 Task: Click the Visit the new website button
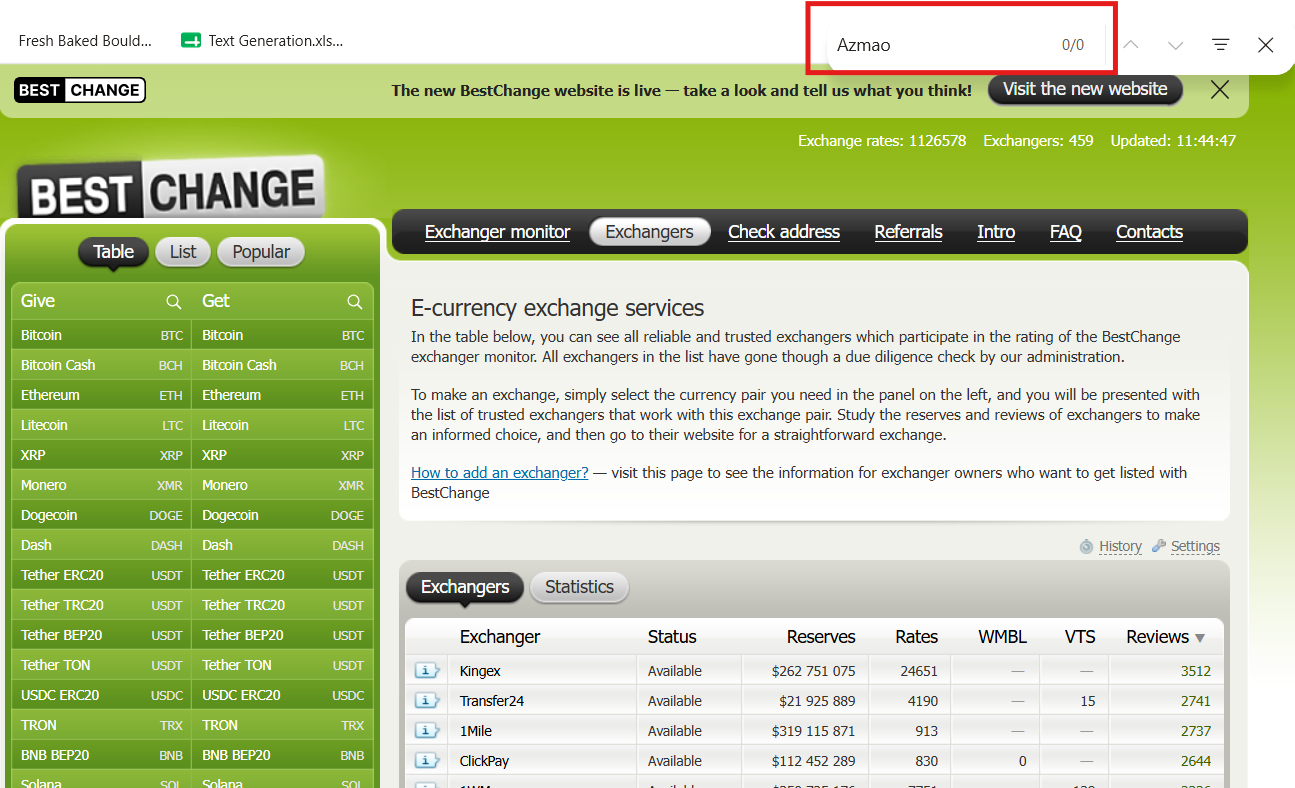coord(1085,89)
